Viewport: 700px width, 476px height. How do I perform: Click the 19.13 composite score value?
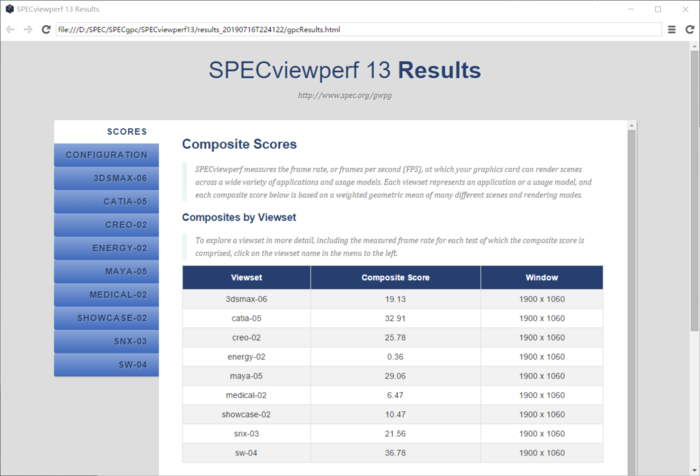pos(396,299)
